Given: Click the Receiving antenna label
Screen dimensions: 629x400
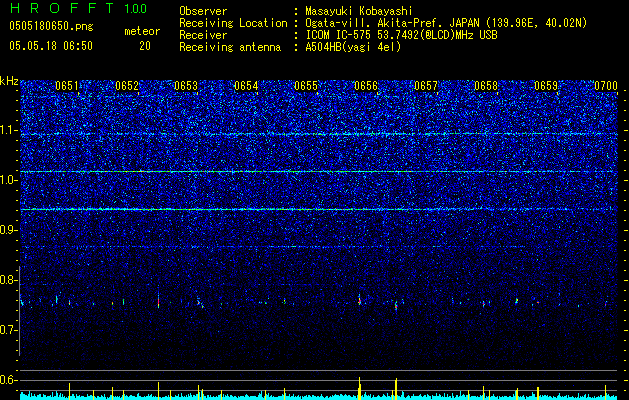Looking at the screenshot, I should (230, 47).
